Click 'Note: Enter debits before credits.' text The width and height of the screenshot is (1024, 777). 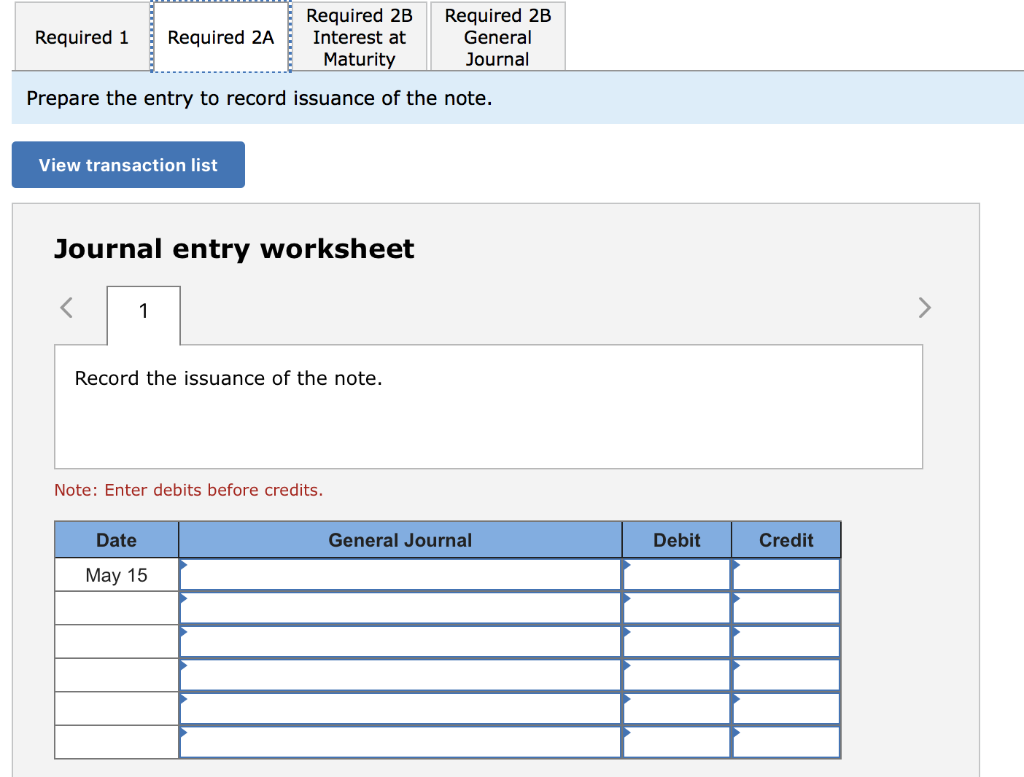tap(188, 490)
